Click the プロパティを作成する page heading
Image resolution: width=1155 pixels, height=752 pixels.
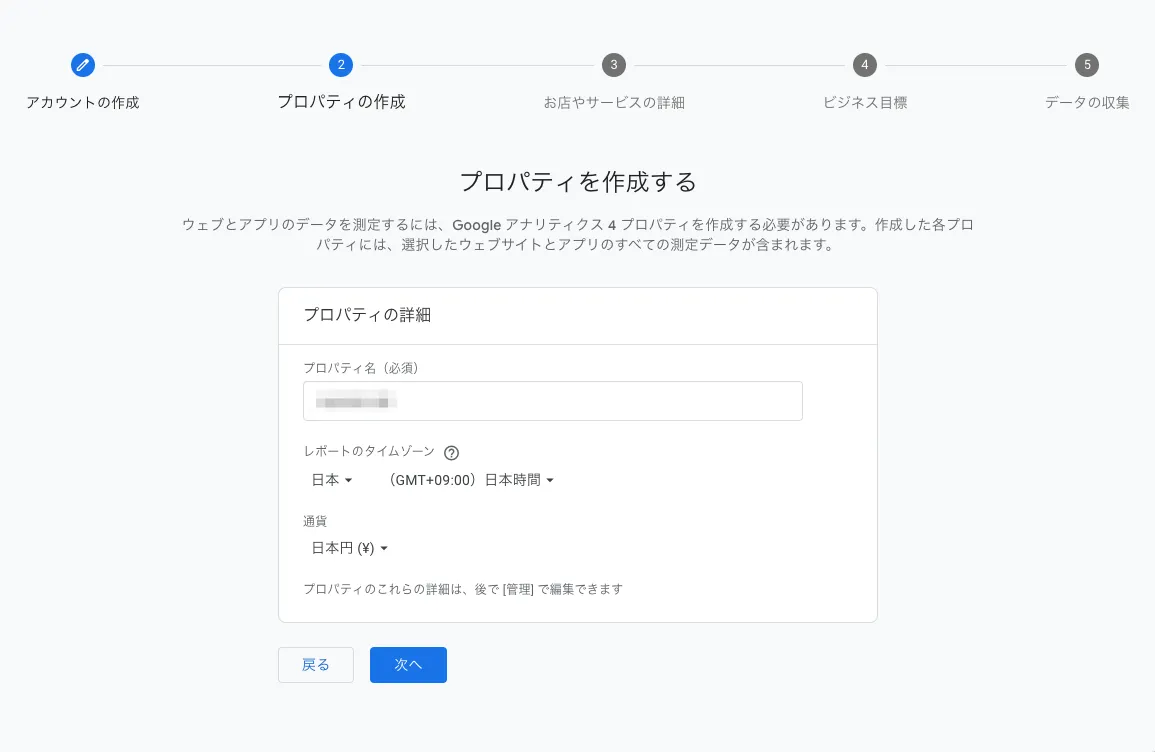pyautogui.click(x=577, y=182)
